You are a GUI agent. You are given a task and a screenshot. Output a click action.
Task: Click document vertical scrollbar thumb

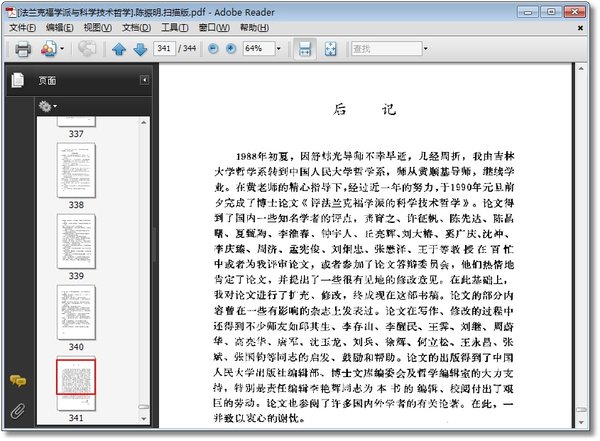click(x=581, y=410)
